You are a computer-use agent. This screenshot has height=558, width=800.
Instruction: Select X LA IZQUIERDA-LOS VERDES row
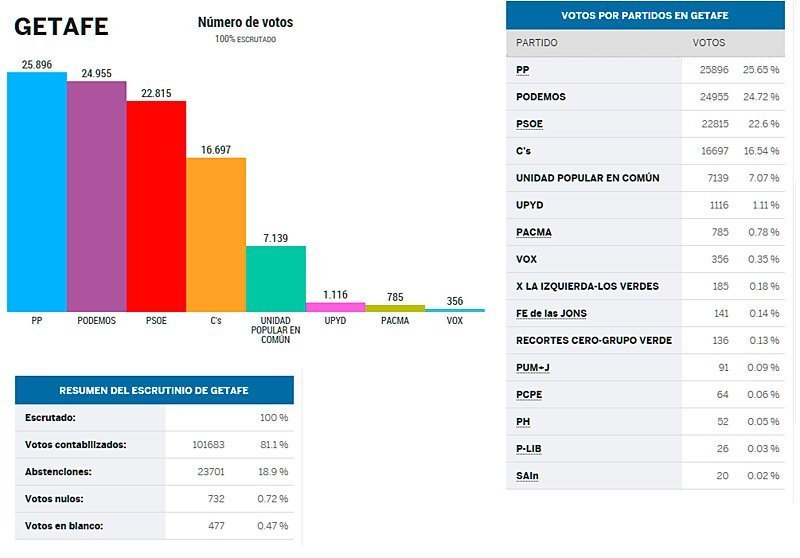coord(645,286)
